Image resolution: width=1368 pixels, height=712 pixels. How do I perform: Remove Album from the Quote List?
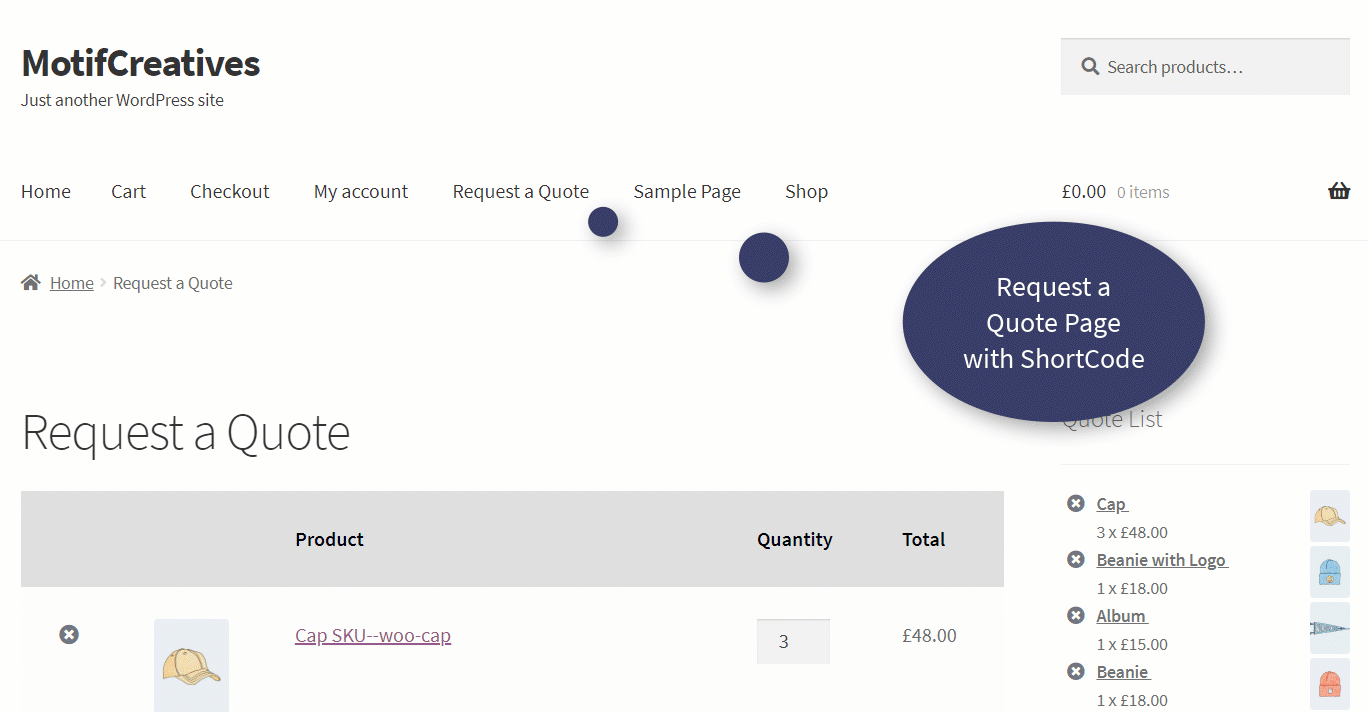1075,615
